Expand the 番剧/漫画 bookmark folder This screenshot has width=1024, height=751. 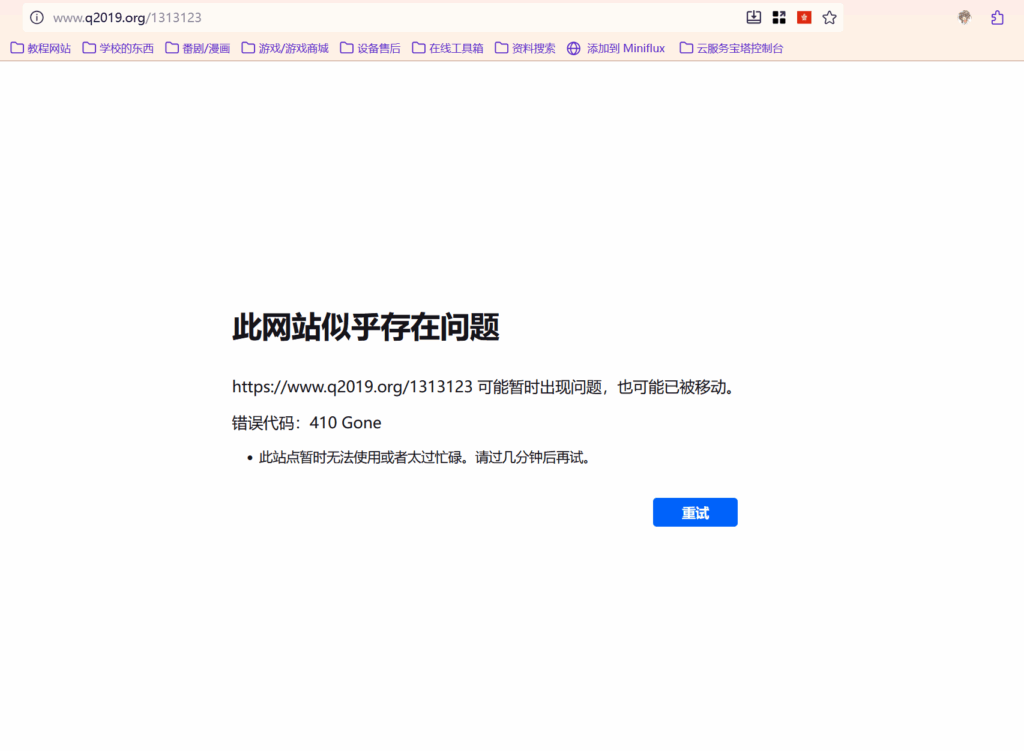coord(198,48)
